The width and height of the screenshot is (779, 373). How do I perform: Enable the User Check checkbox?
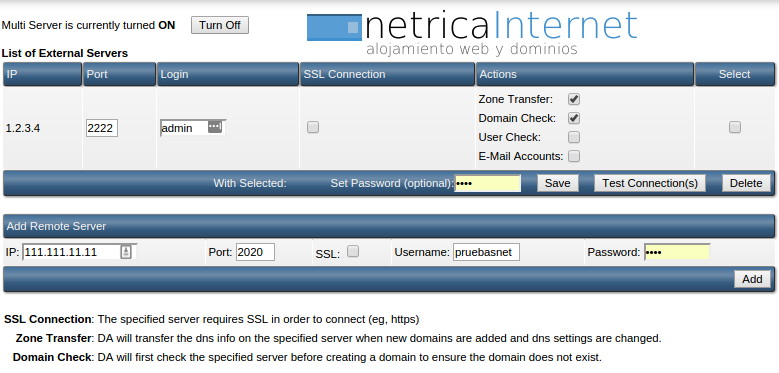click(x=574, y=137)
